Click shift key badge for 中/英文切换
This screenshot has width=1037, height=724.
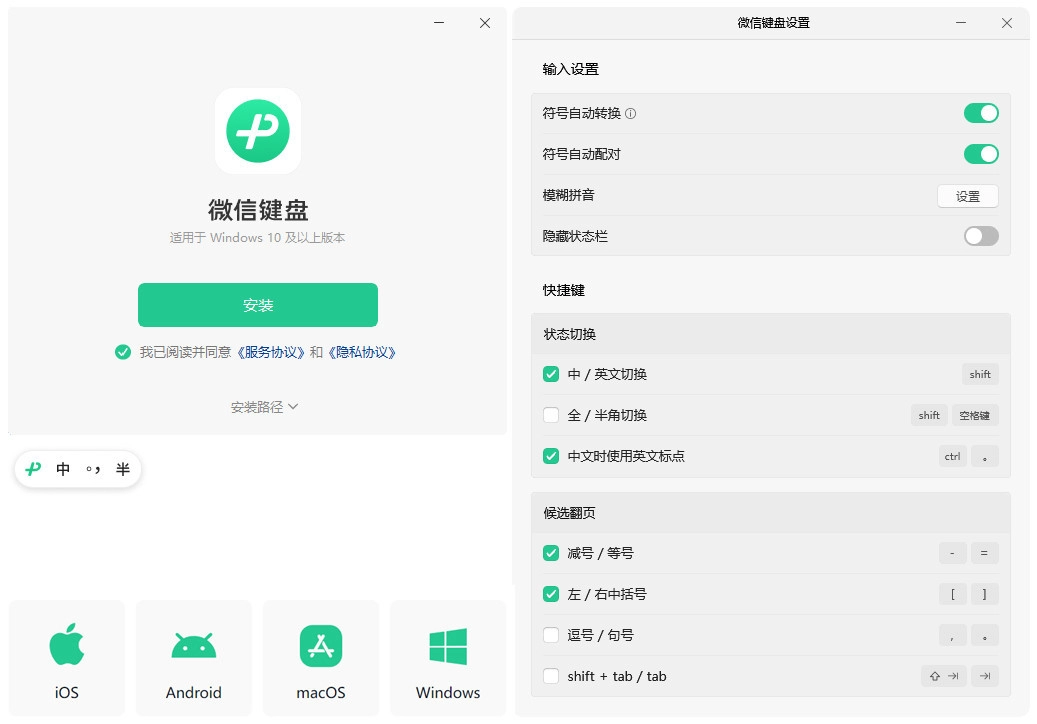(980, 374)
